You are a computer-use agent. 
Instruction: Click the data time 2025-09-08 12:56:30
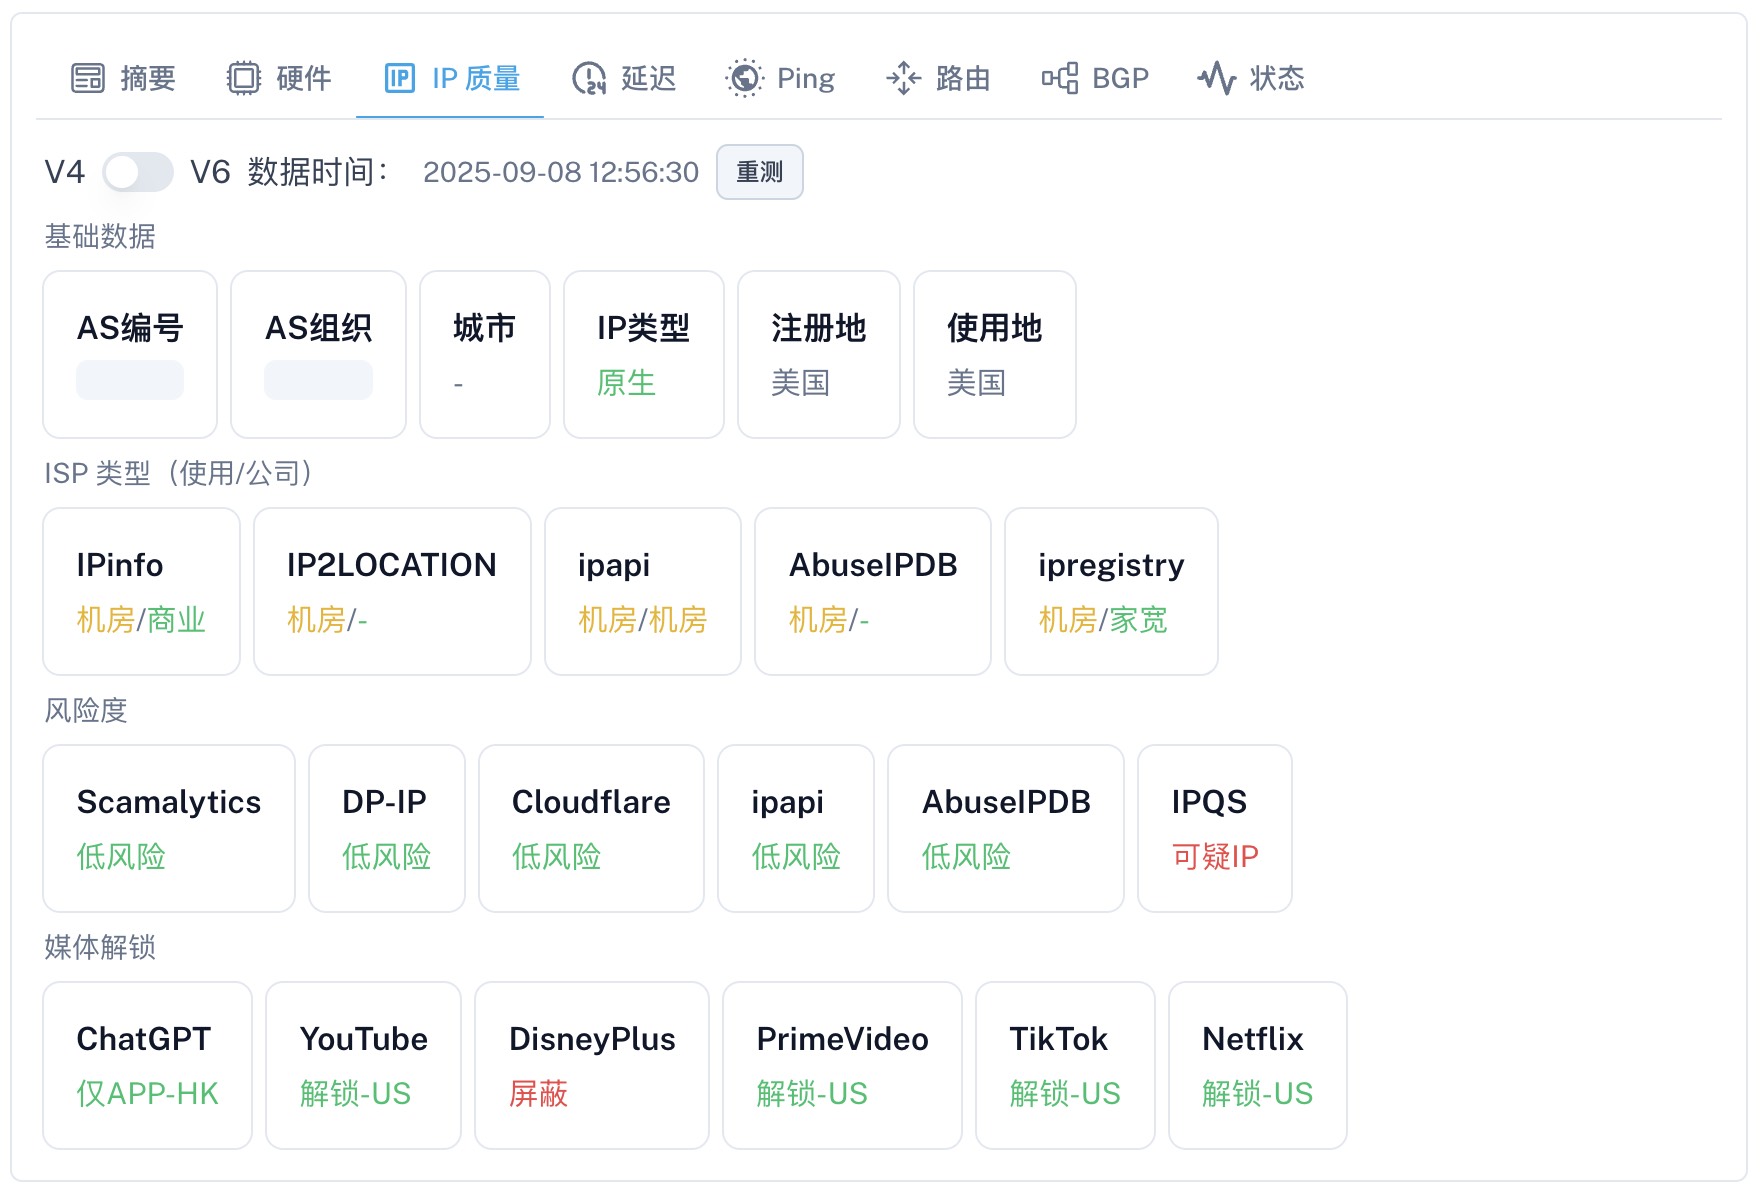pyautogui.click(x=560, y=172)
